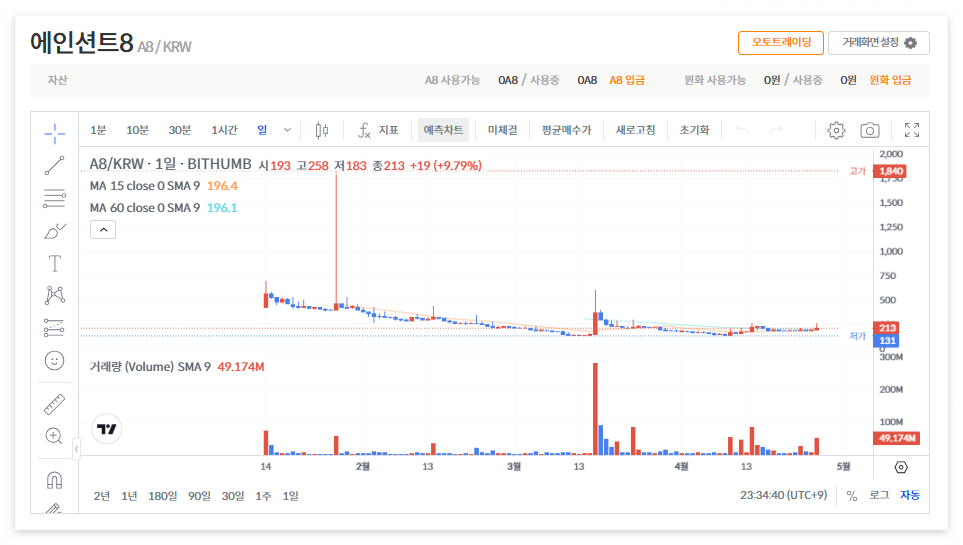Select the 일 daily interval
Viewport: 963px width, 545px height.
pos(262,130)
